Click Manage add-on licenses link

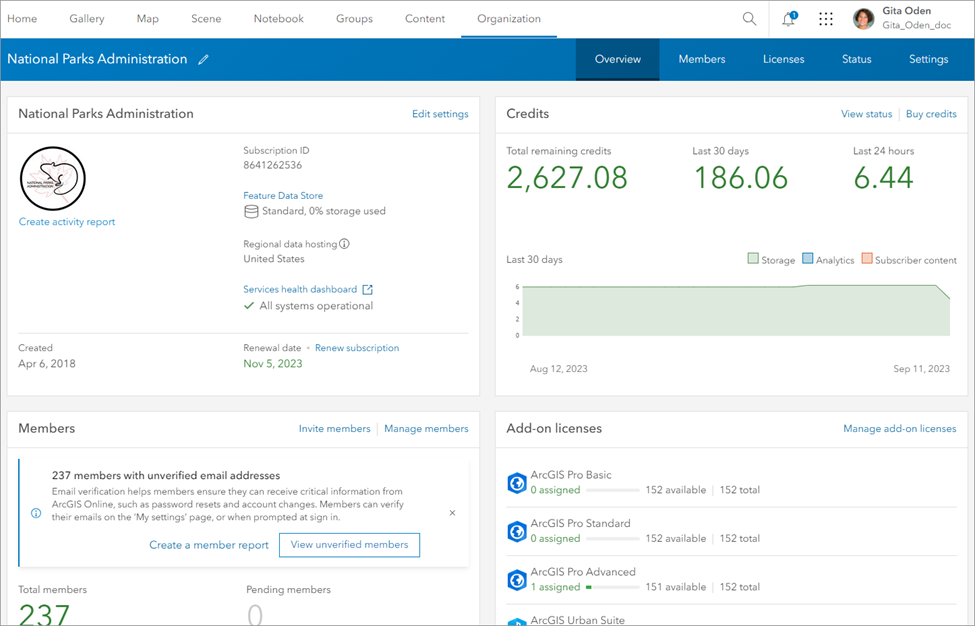(x=900, y=429)
